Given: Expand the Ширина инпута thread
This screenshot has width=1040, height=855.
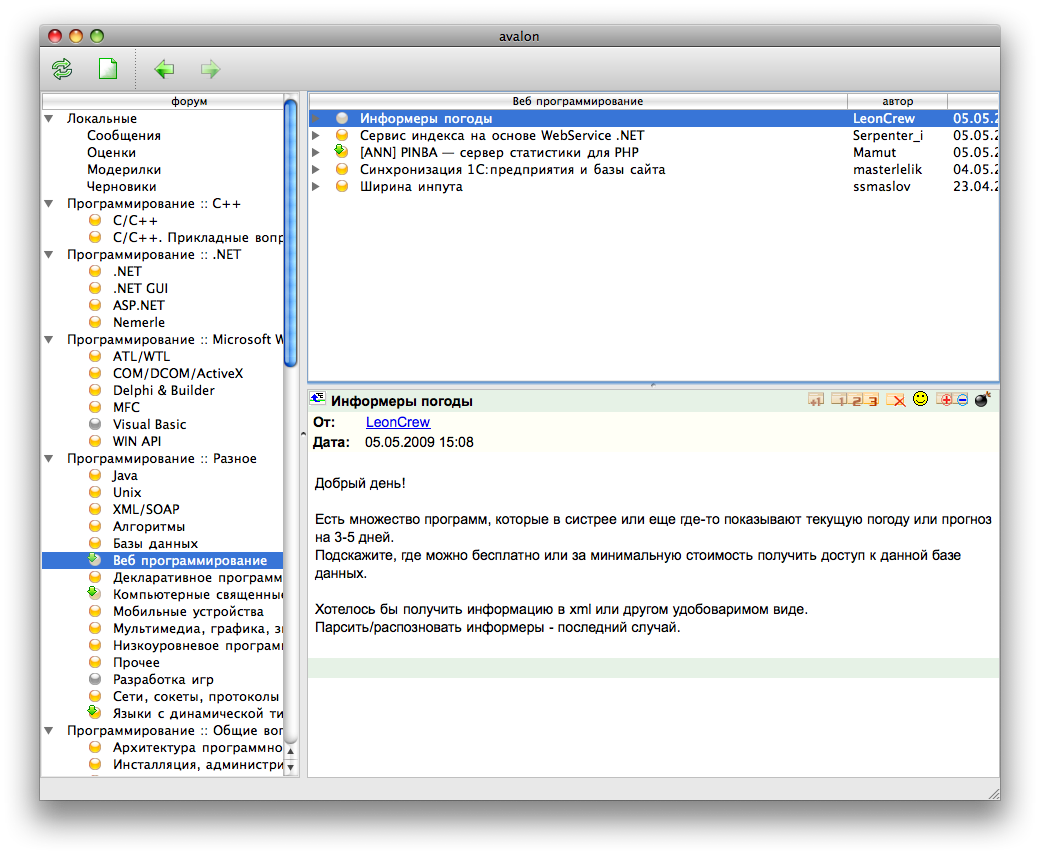Looking at the screenshot, I should coord(316,187).
